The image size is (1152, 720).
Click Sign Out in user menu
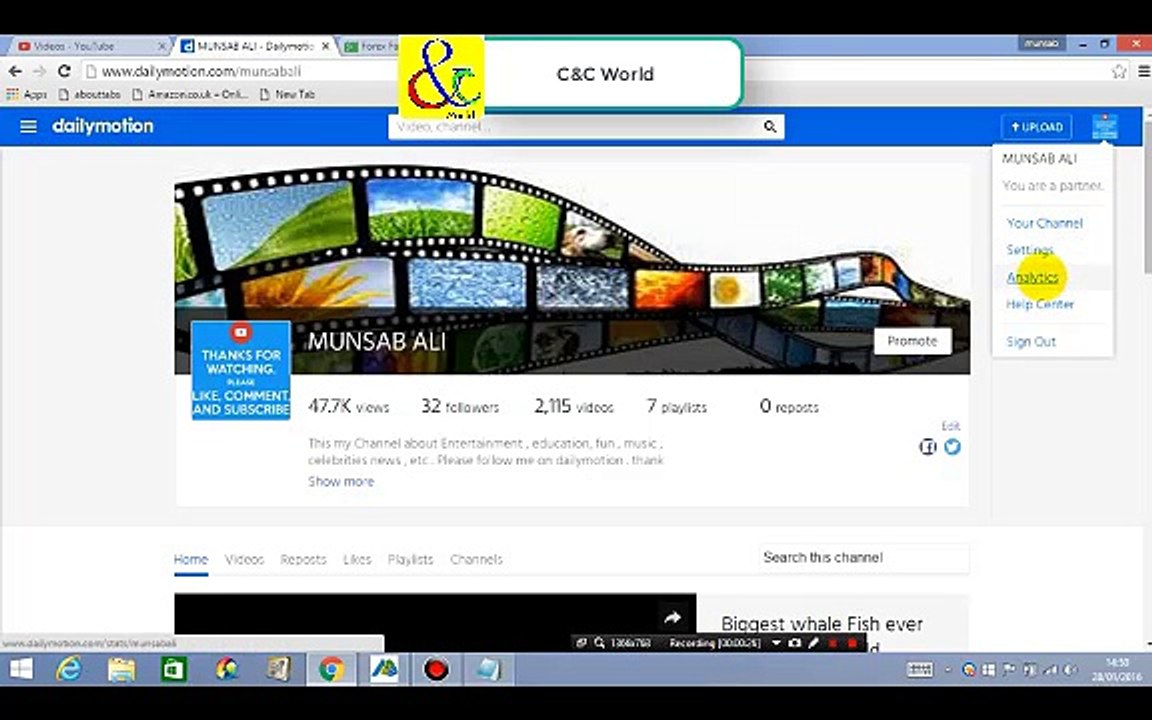click(x=1031, y=342)
